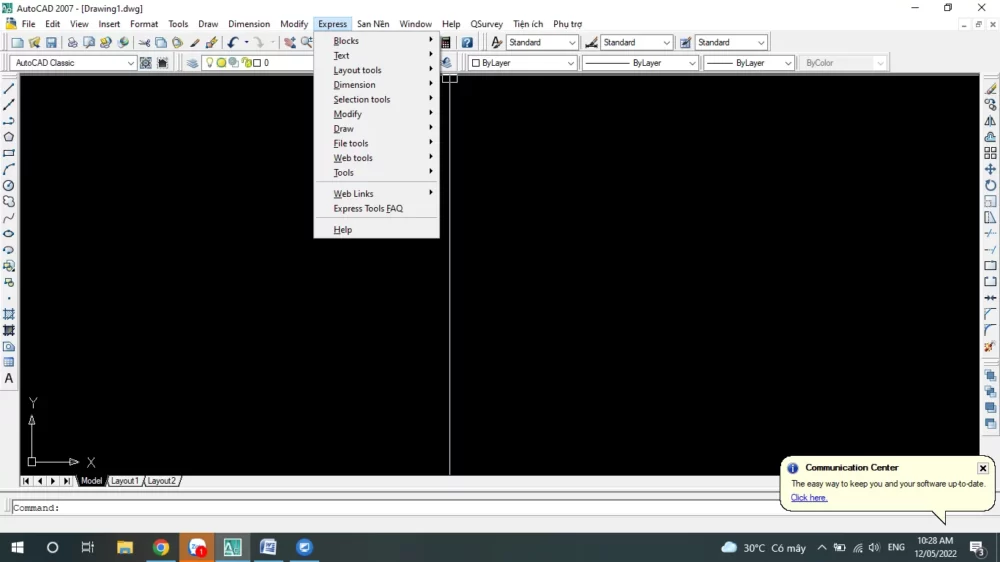Click the Rotate modify tool

click(990, 185)
